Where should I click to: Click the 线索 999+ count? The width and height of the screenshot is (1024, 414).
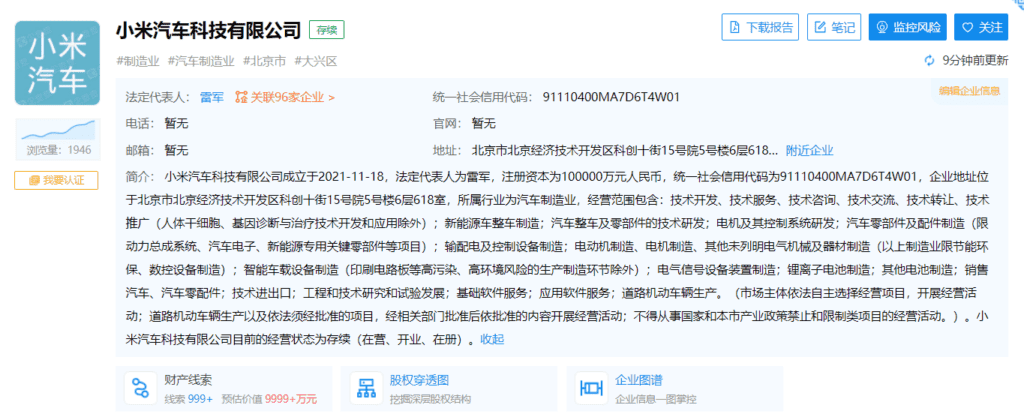coord(188,399)
